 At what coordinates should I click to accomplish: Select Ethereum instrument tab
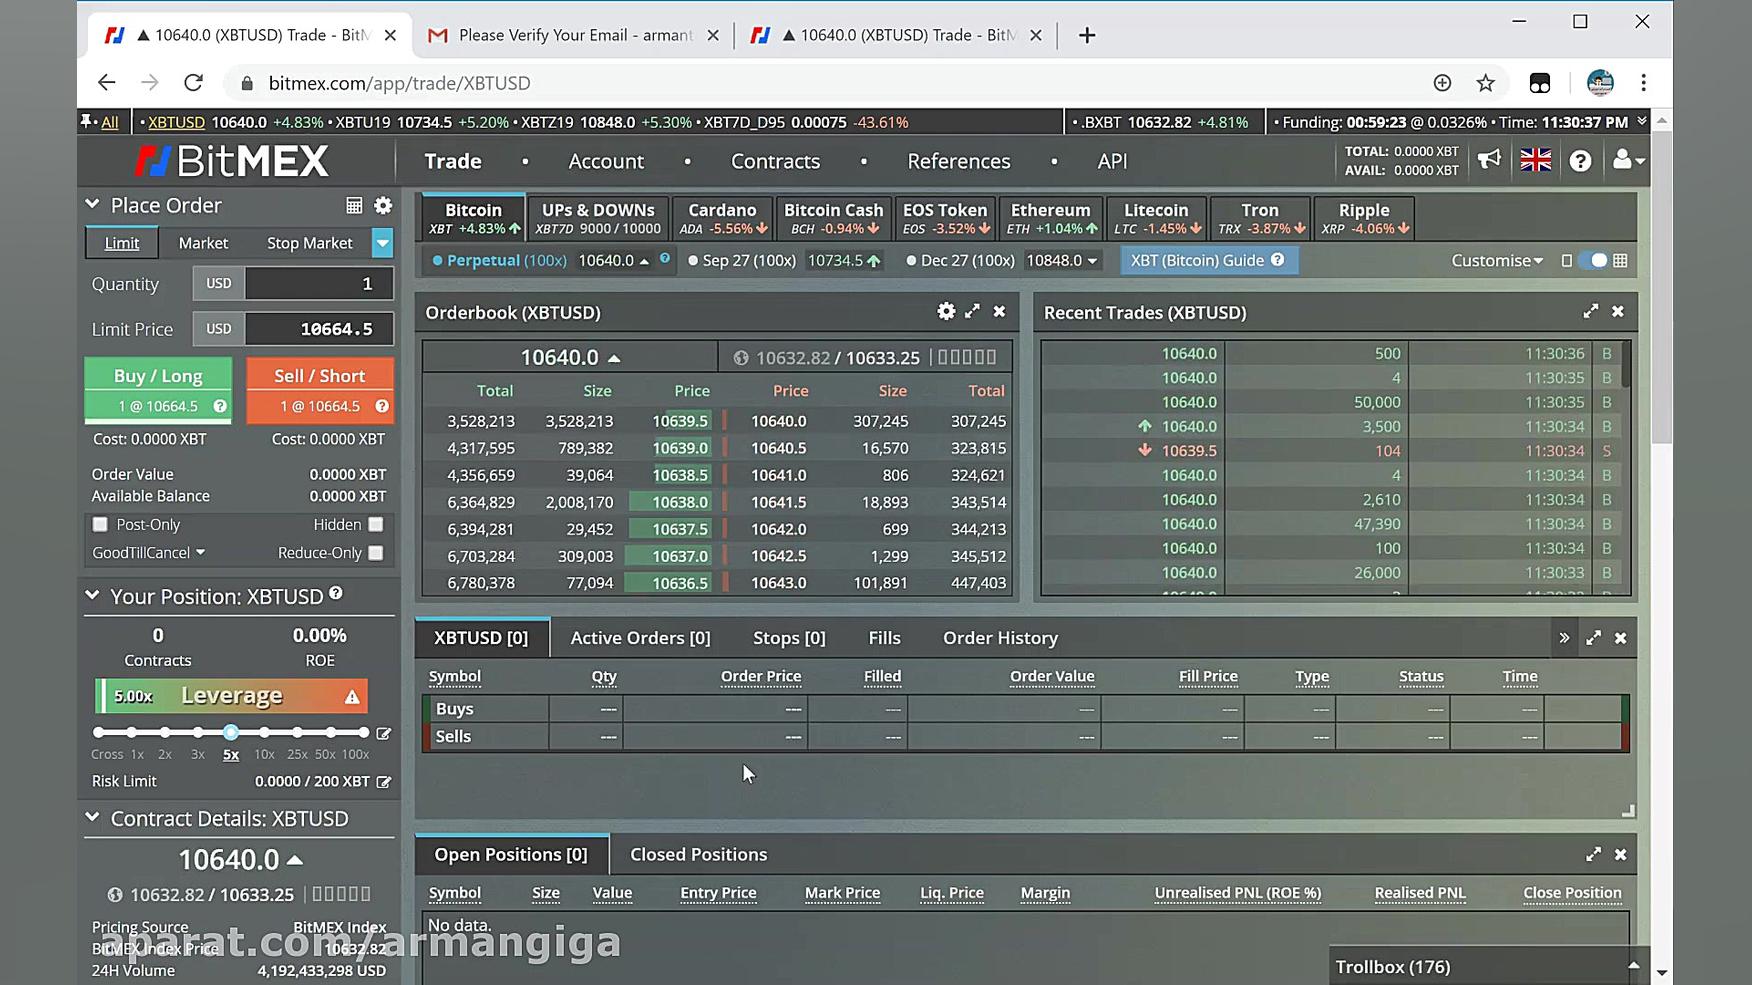coord(1050,218)
